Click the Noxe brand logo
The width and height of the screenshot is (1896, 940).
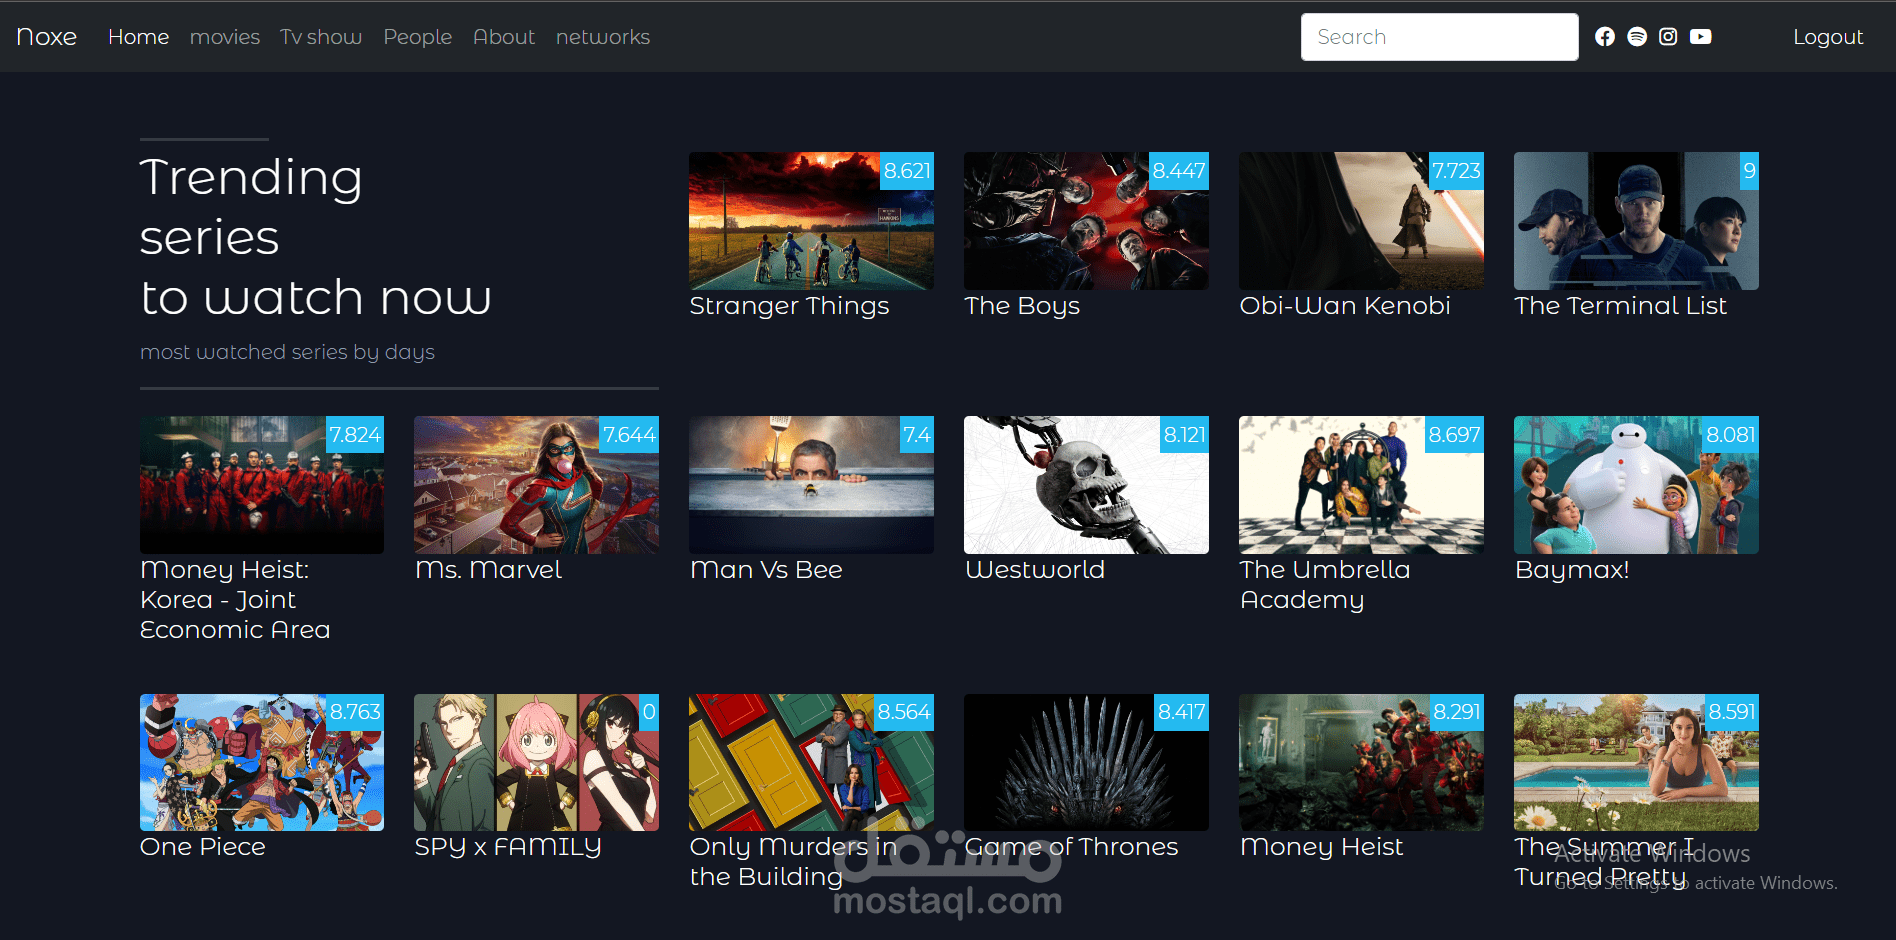click(47, 37)
